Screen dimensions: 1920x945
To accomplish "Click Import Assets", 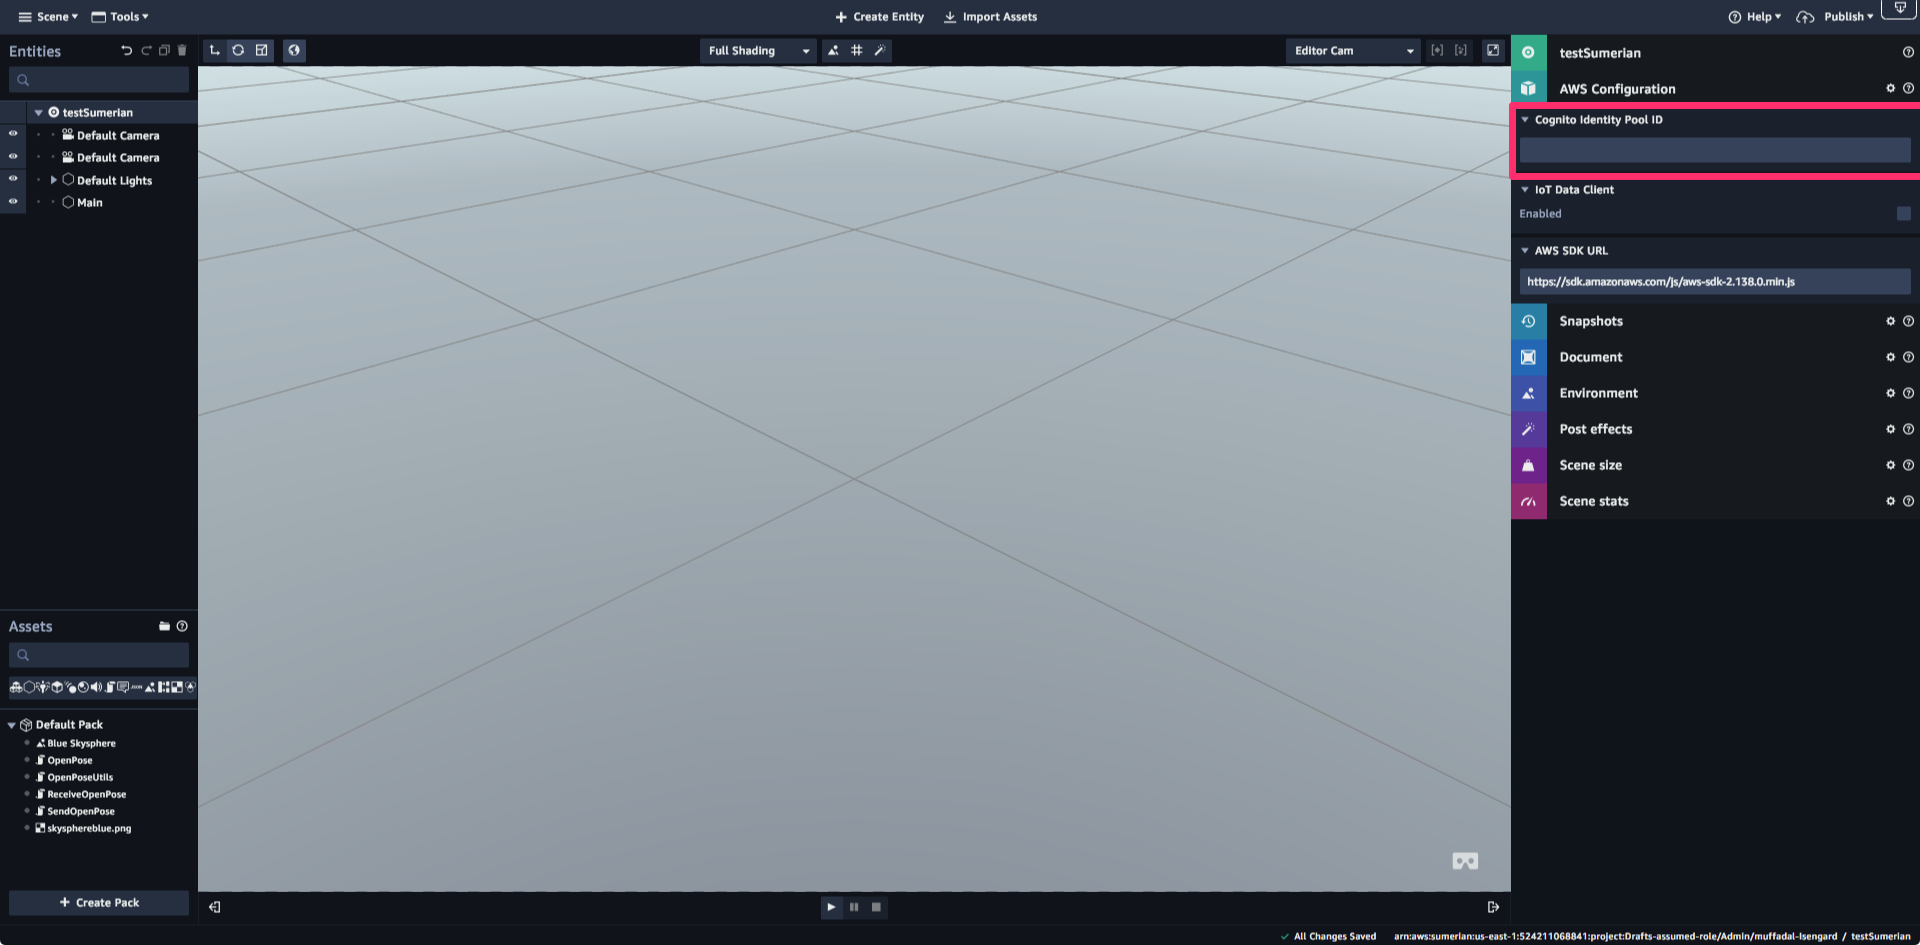I will click(x=990, y=16).
